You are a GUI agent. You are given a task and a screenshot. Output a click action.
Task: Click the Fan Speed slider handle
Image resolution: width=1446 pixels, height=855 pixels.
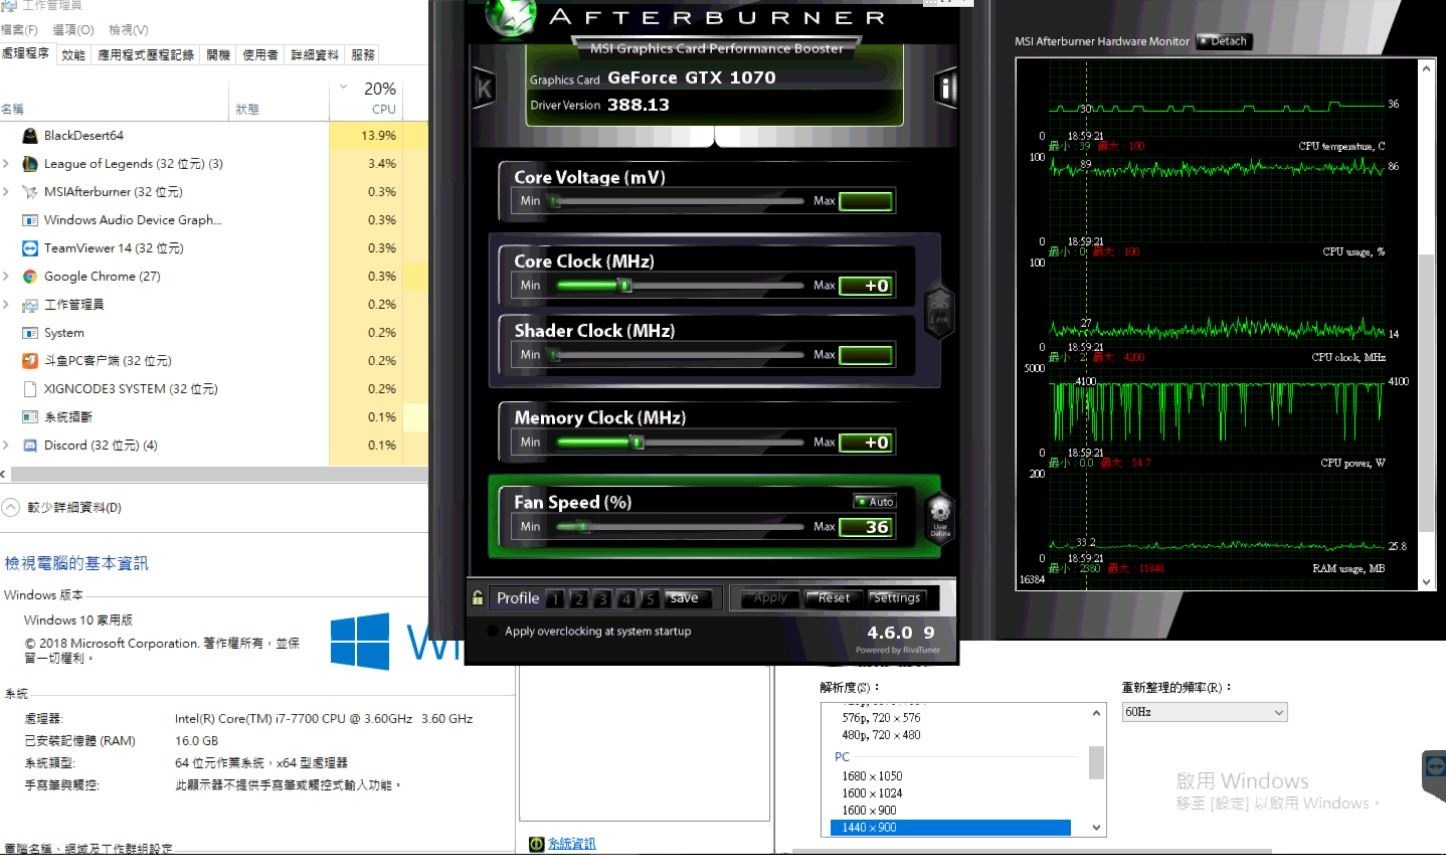[x=584, y=527]
